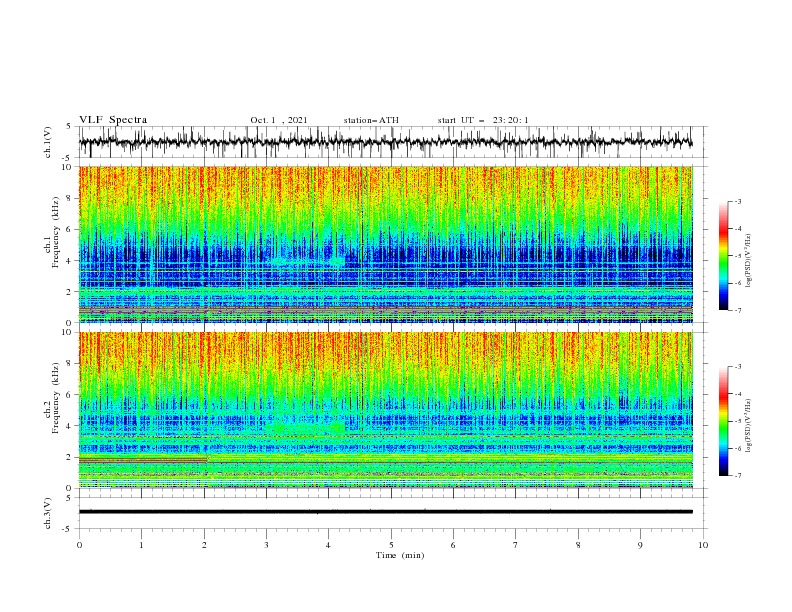Click the ch.2 spectrogram panel
Image resolution: width=792 pixels, height=612 pixels.
(x=385, y=410)
